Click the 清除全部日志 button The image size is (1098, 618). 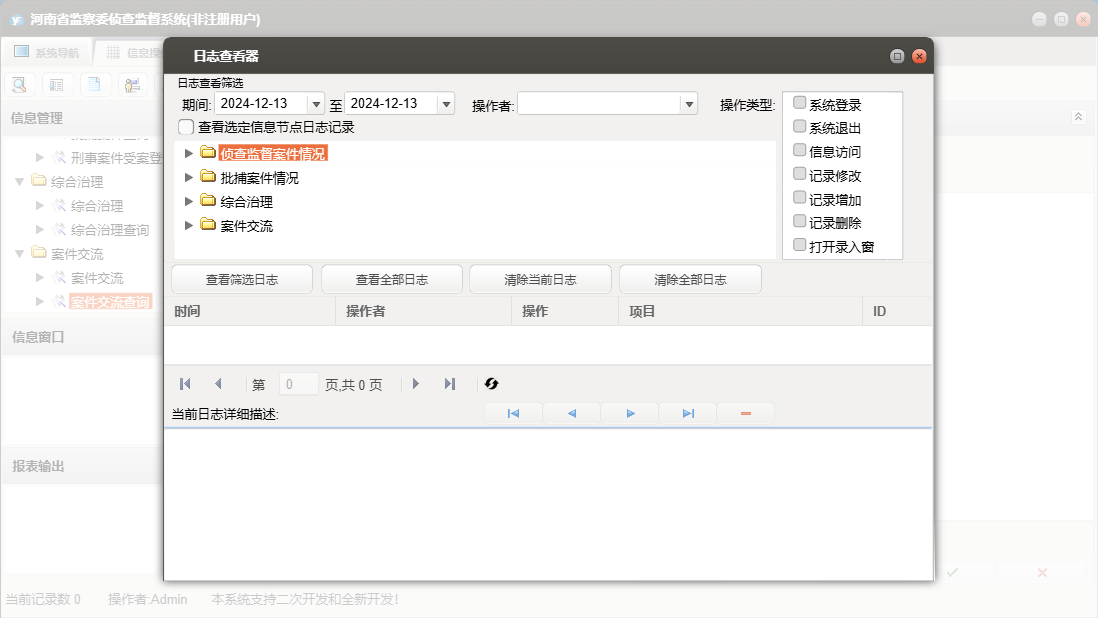690,280
